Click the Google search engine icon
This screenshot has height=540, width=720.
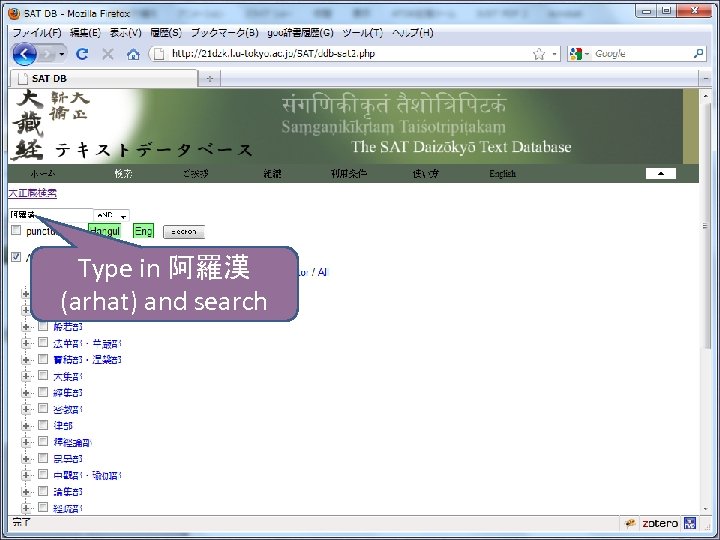[576, 54]
